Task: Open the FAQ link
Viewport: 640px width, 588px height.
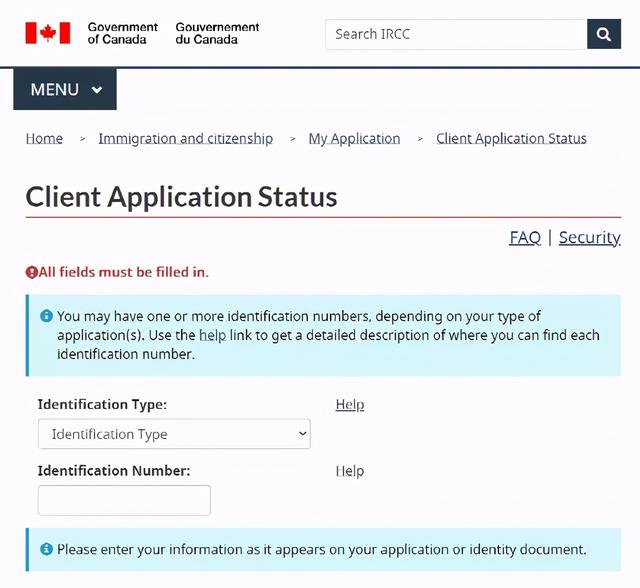Action: [x=524, y=237]
